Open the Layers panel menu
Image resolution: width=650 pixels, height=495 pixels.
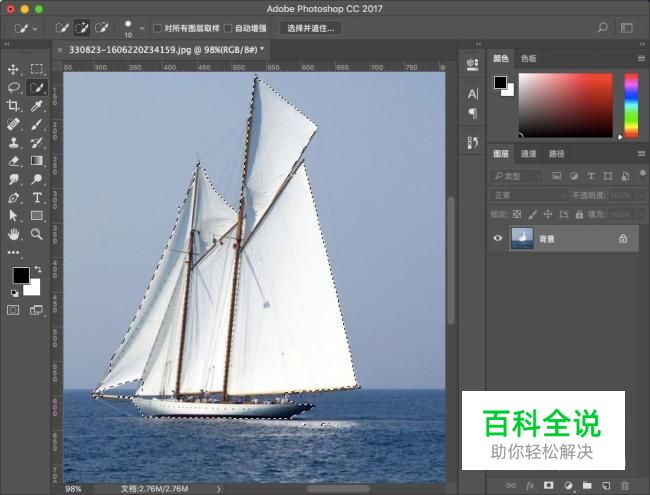click(642, 154)
